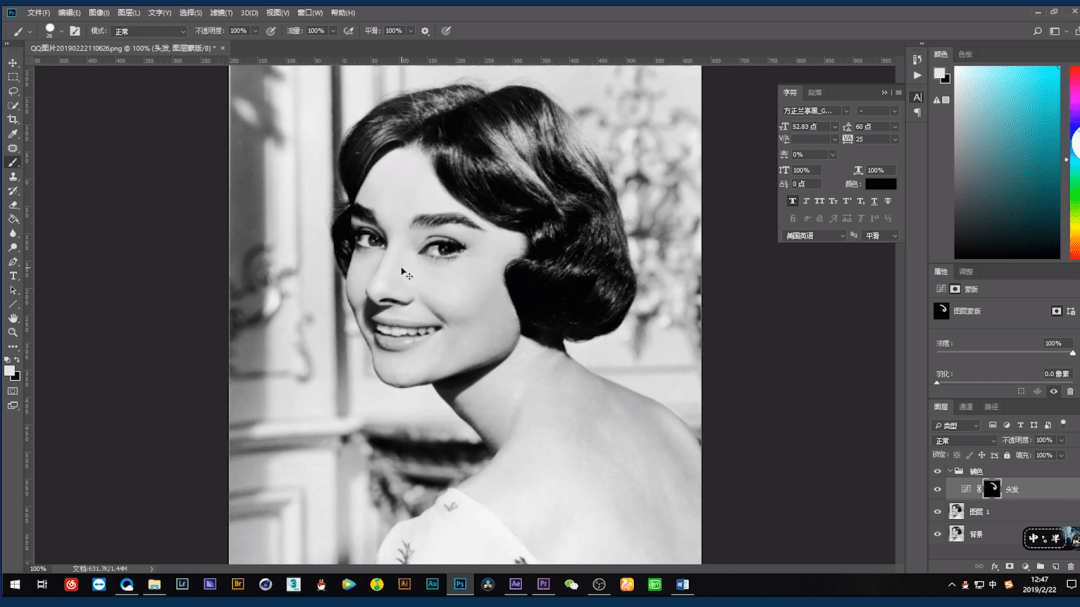Viewport: 1080px width, 607px height.
Task: Open the 滤镜(T) menu
Action: point(221,13)
